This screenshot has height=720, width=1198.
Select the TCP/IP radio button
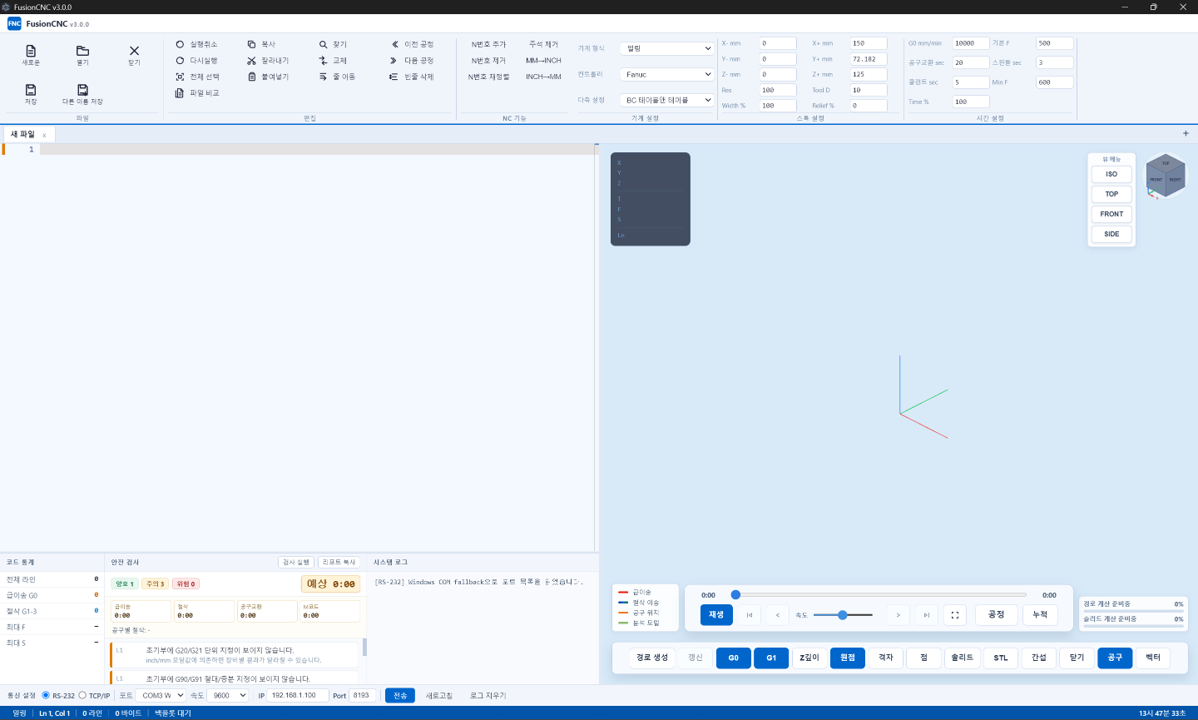83,696
